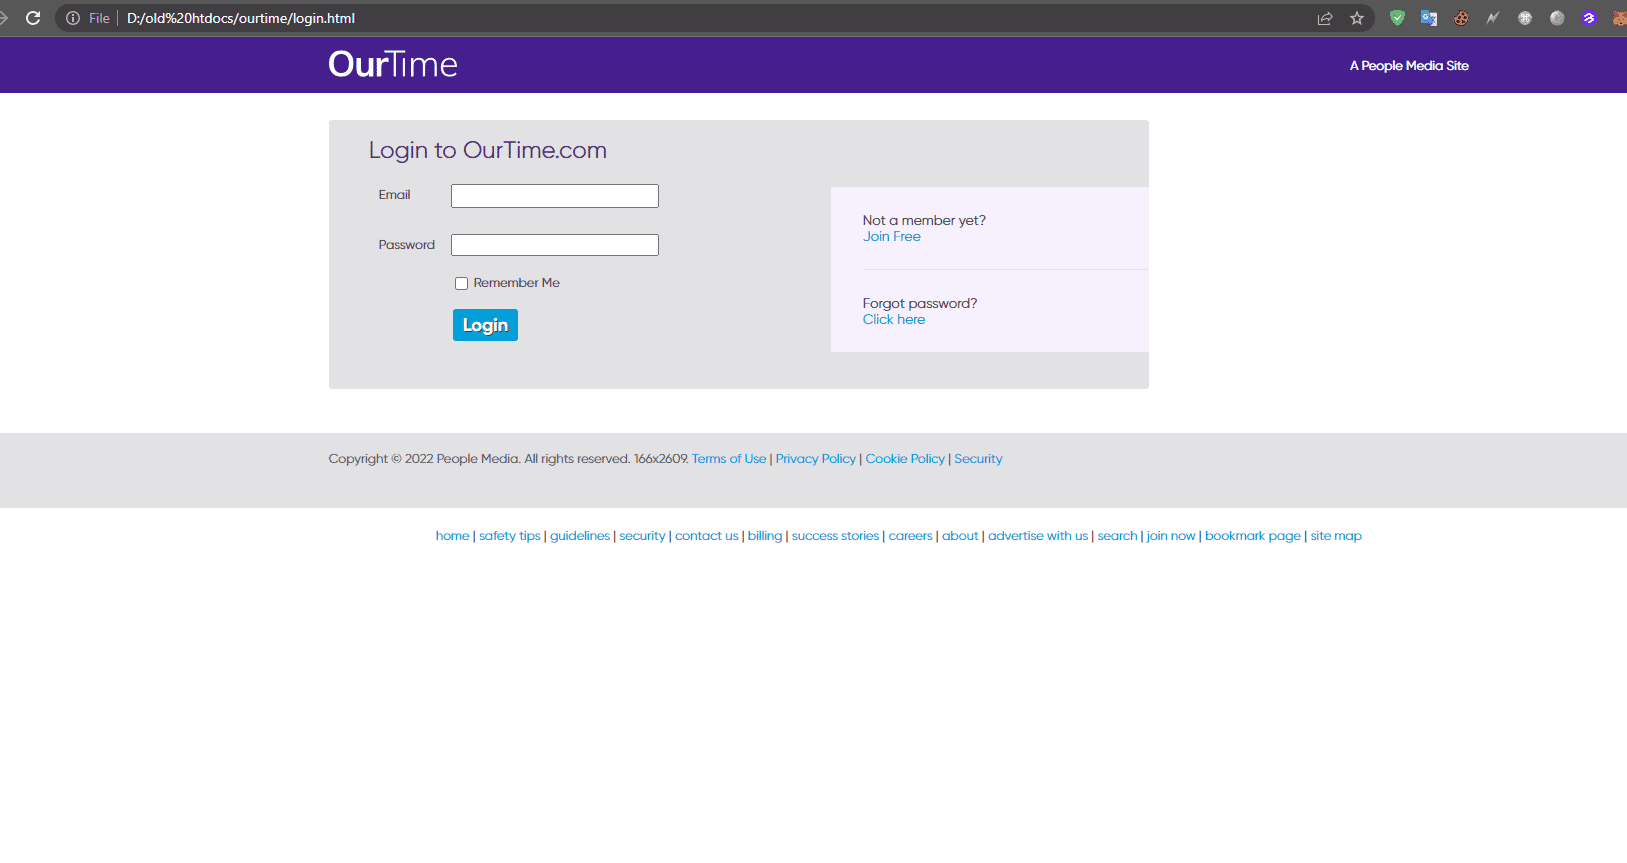This screenshot has height=863, width=1627.
Task: Open the bookmark page link
Action: (1253, 536)
